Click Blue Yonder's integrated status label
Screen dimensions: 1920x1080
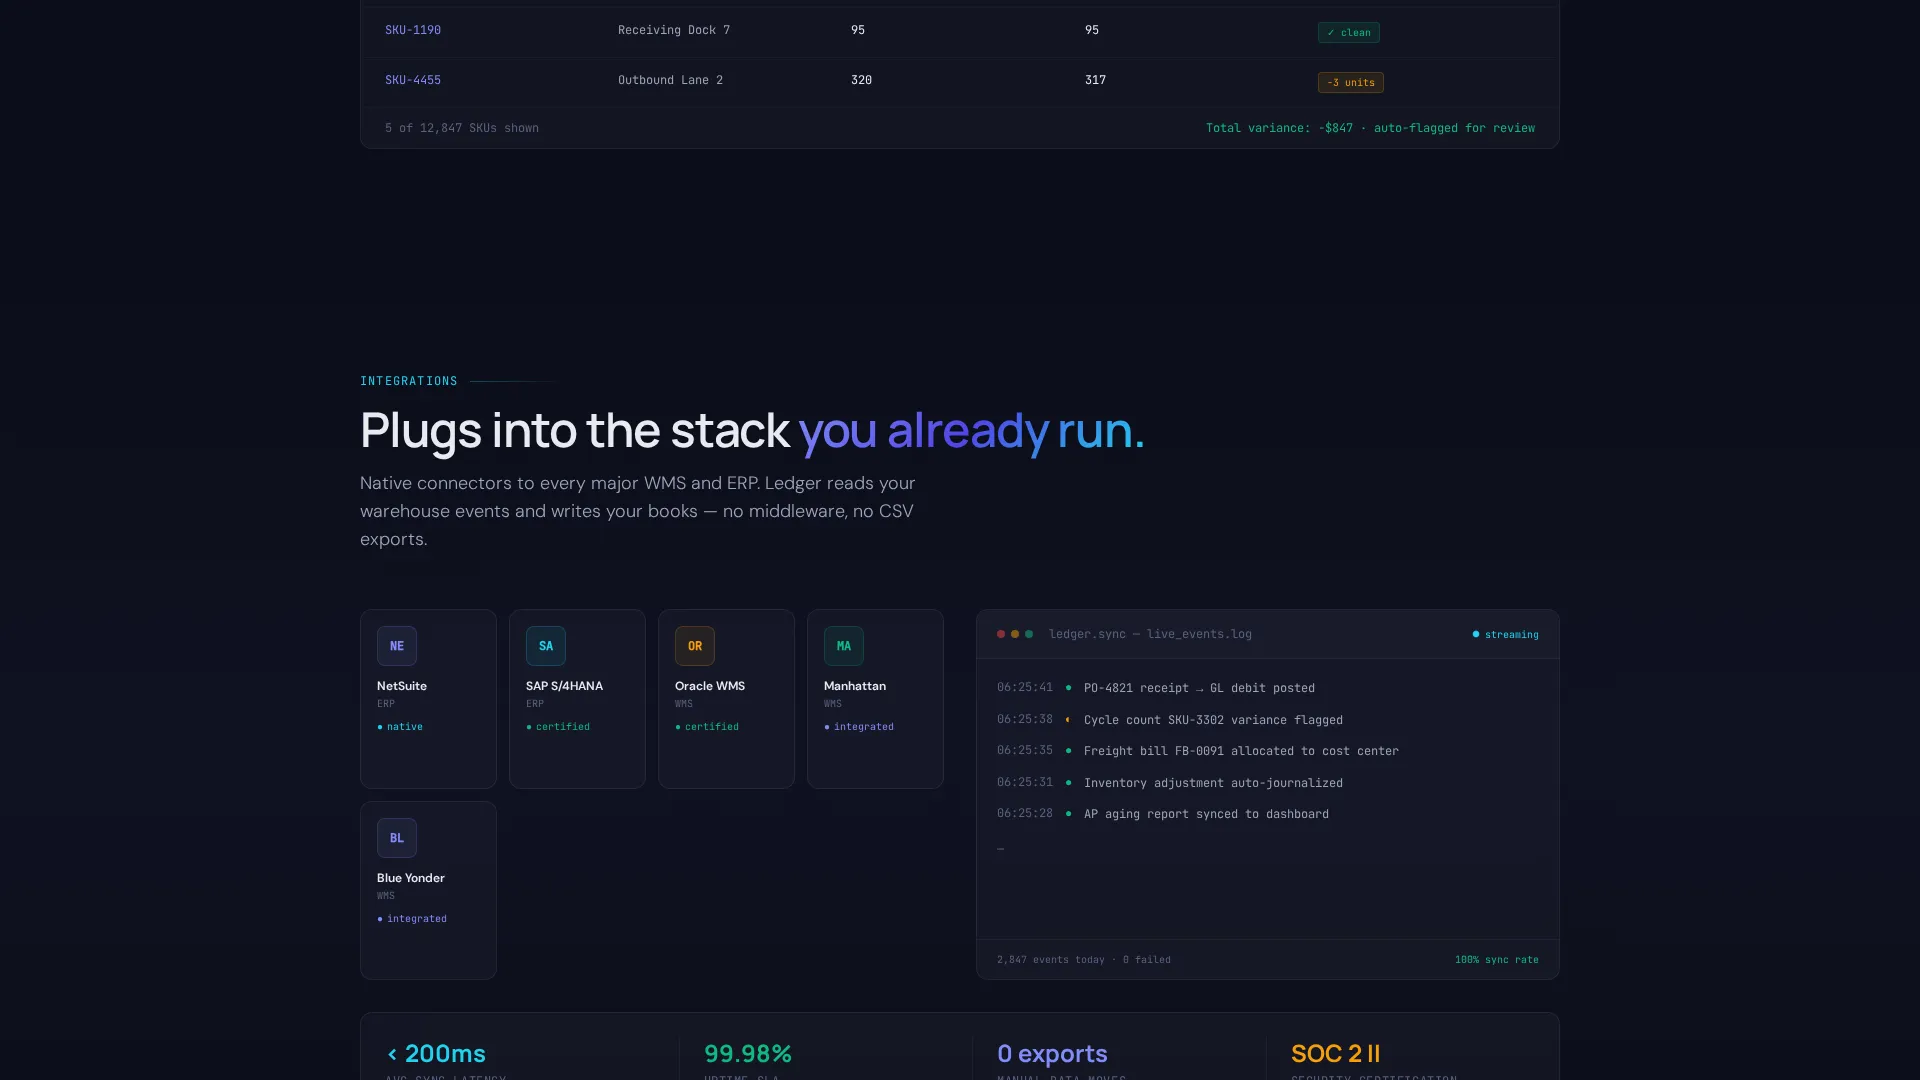pos(412,919)
